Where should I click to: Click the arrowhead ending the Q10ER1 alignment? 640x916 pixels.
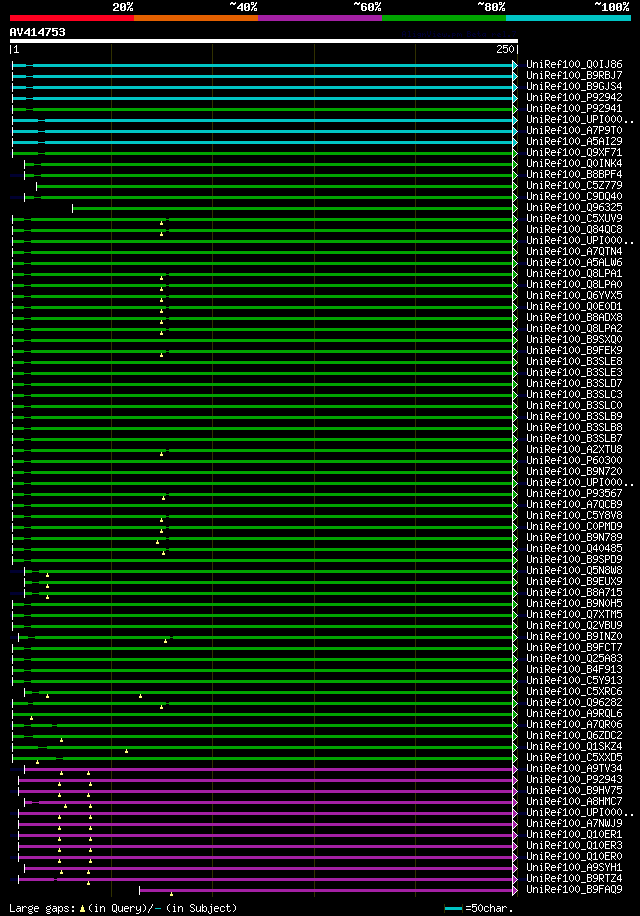point(515,835)
